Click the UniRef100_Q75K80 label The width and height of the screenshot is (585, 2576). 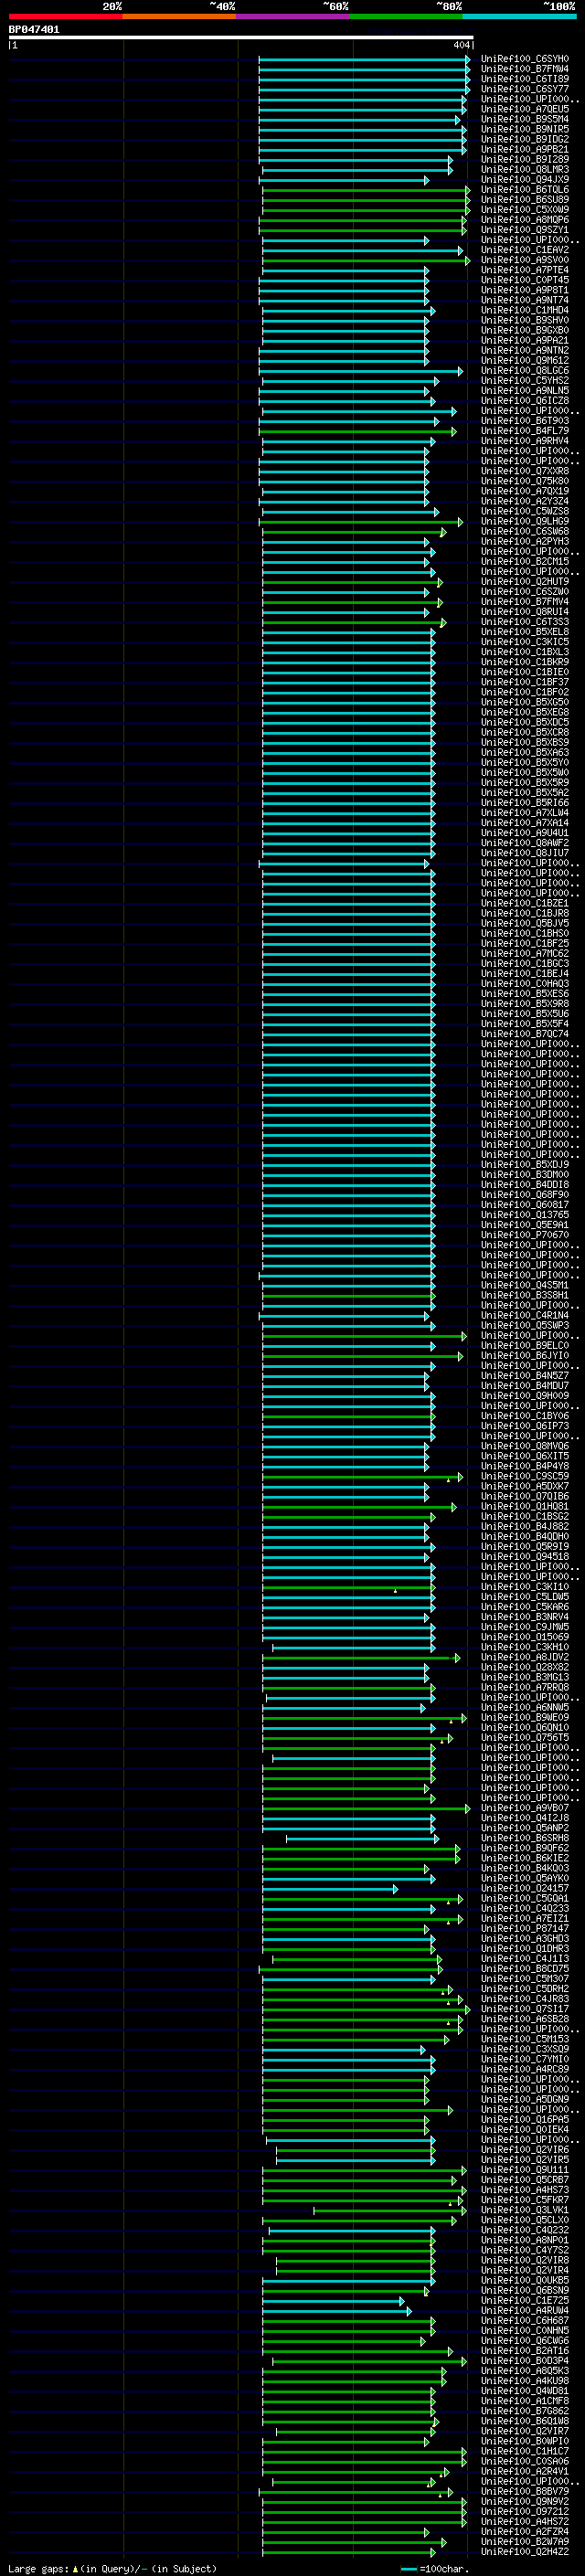coord(525,481)
